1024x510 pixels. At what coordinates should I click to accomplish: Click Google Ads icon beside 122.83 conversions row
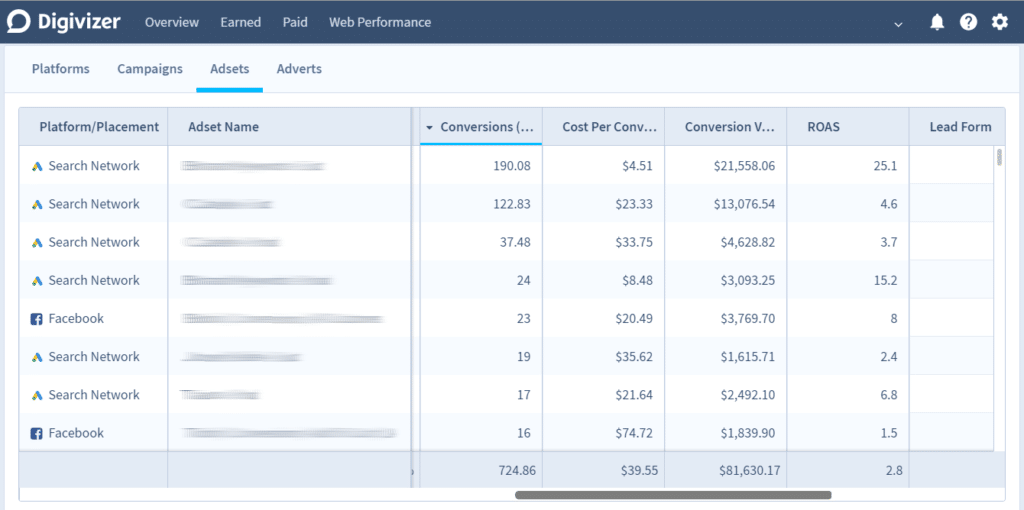point(37,204)
